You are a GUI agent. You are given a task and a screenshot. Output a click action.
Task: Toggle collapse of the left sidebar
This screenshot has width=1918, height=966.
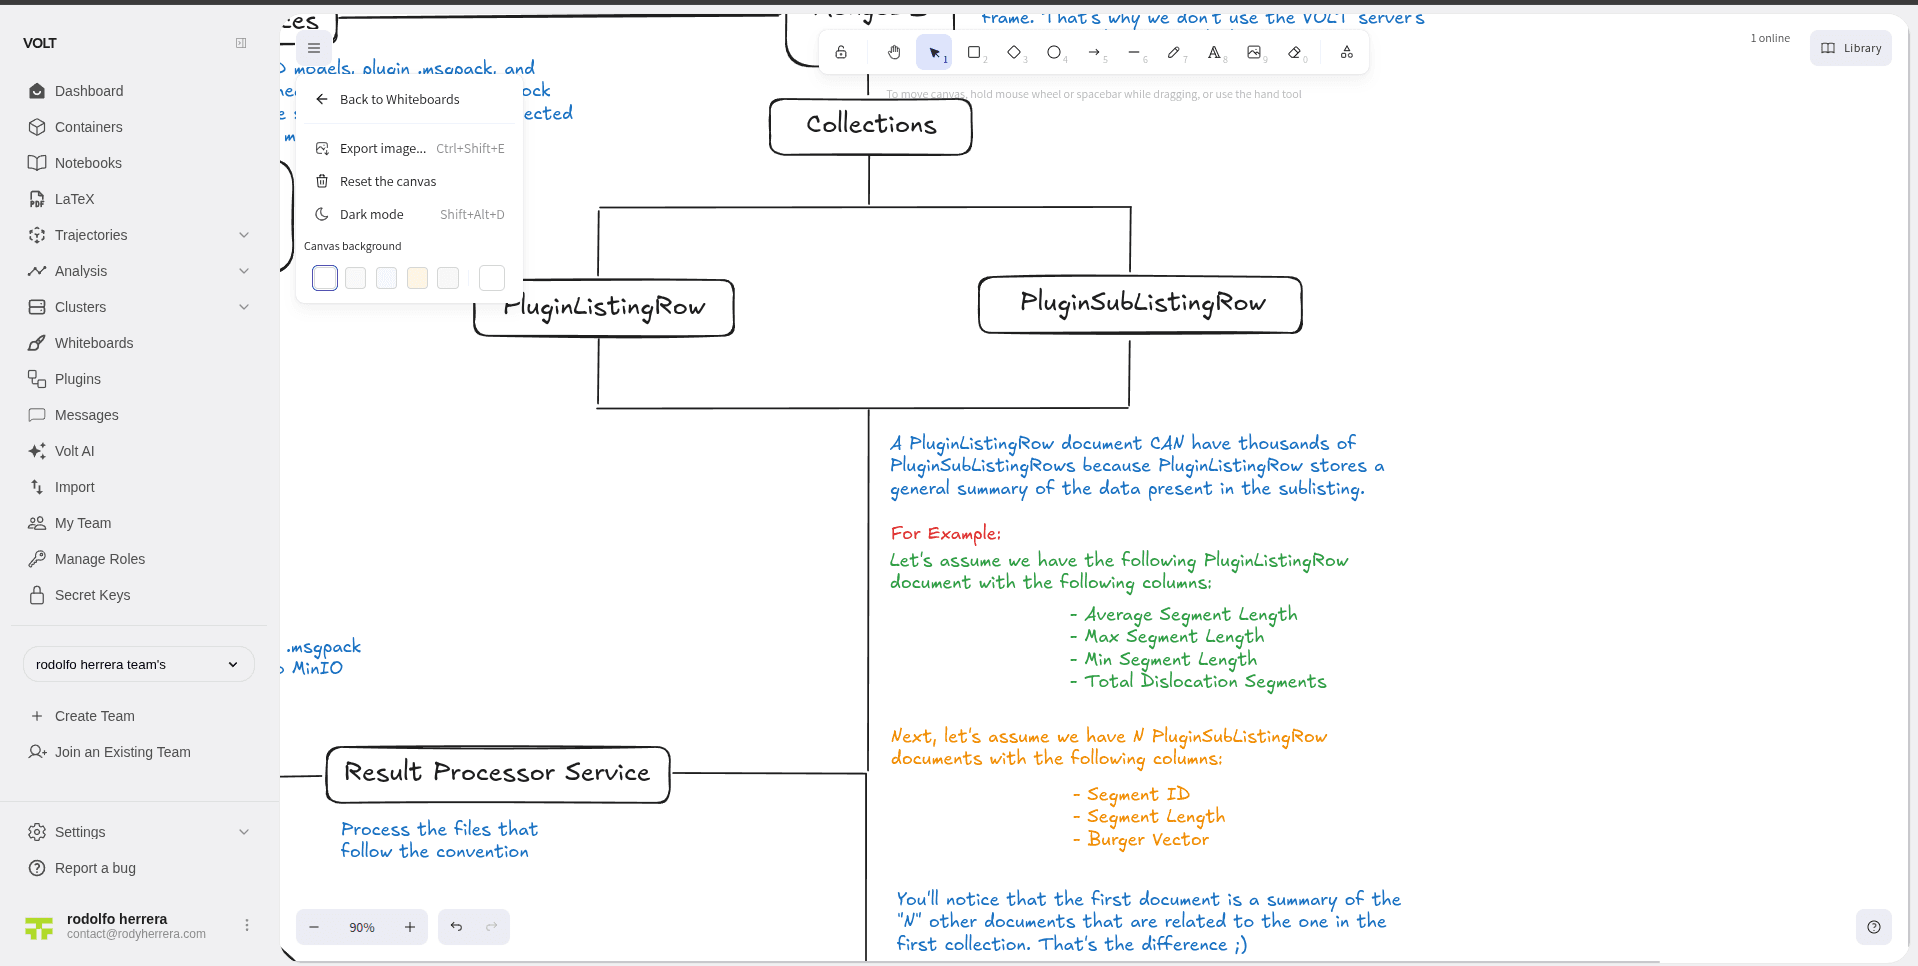coord(240,43)
